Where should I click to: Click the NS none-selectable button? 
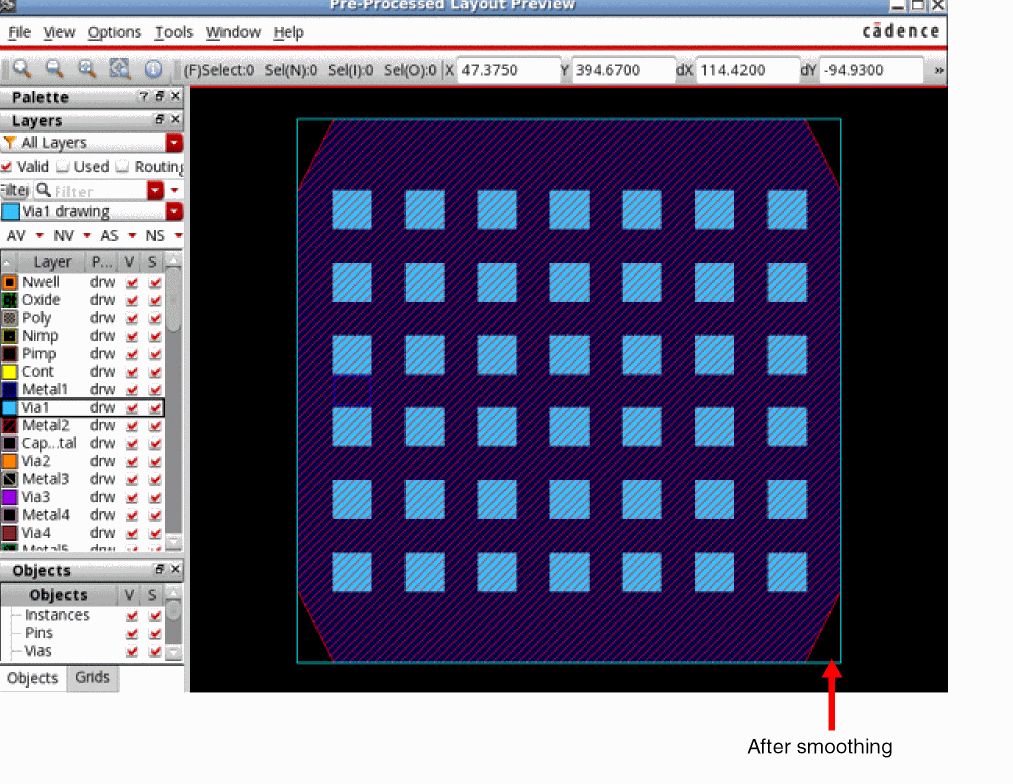(155, 236)
